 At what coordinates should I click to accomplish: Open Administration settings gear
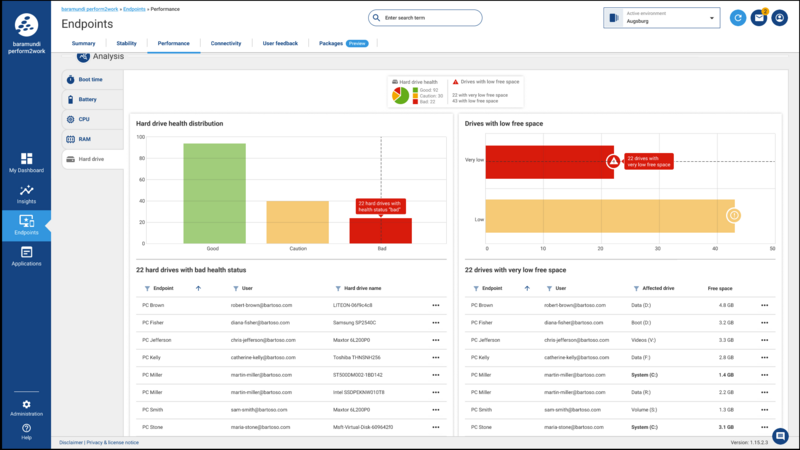(26, 407)
